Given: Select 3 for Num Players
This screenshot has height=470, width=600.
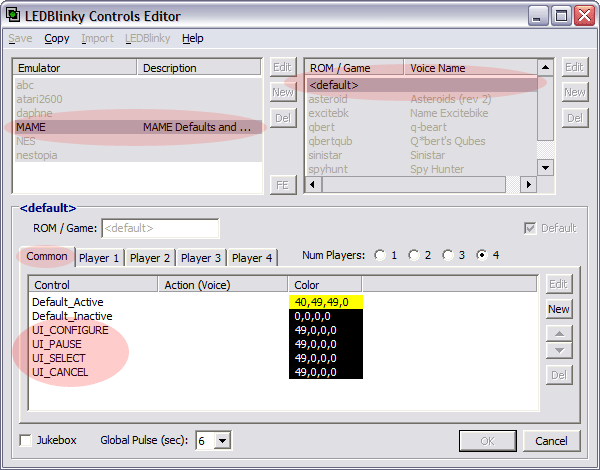Looking at the screenshot, I should pos(448,255).
